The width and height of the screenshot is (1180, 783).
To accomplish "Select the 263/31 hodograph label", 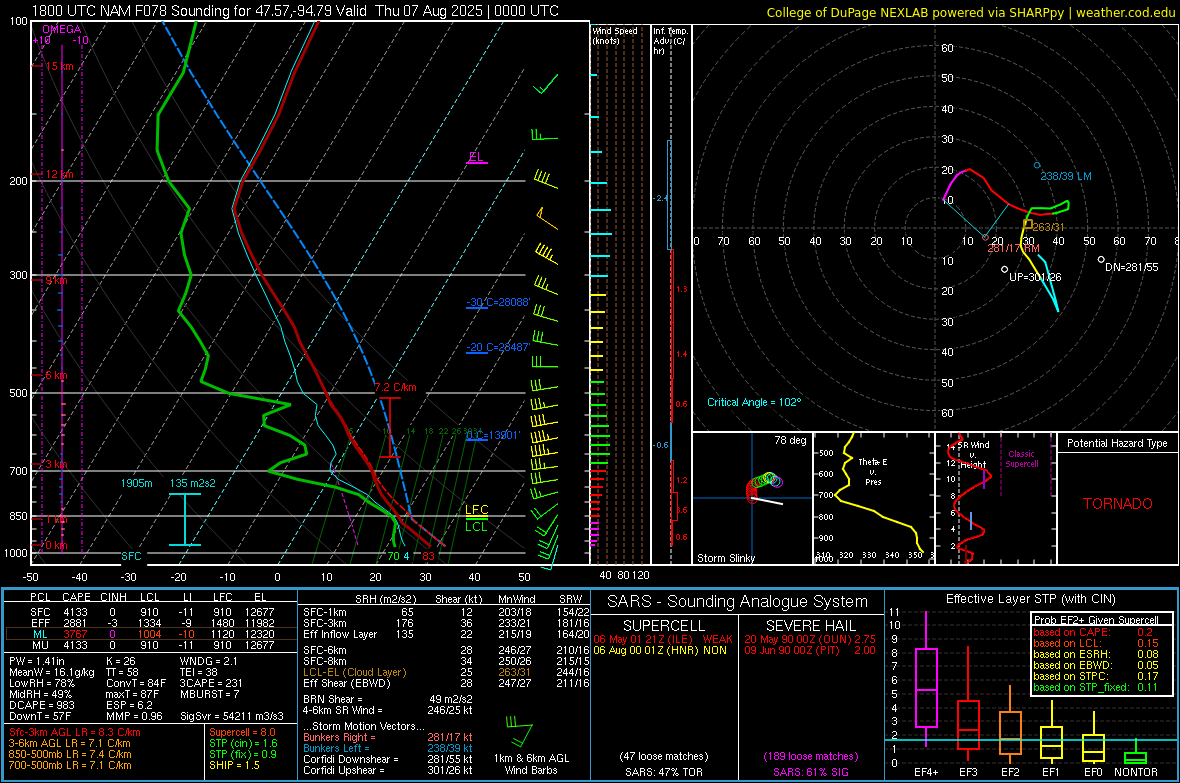I will (x=1048, y=227).
